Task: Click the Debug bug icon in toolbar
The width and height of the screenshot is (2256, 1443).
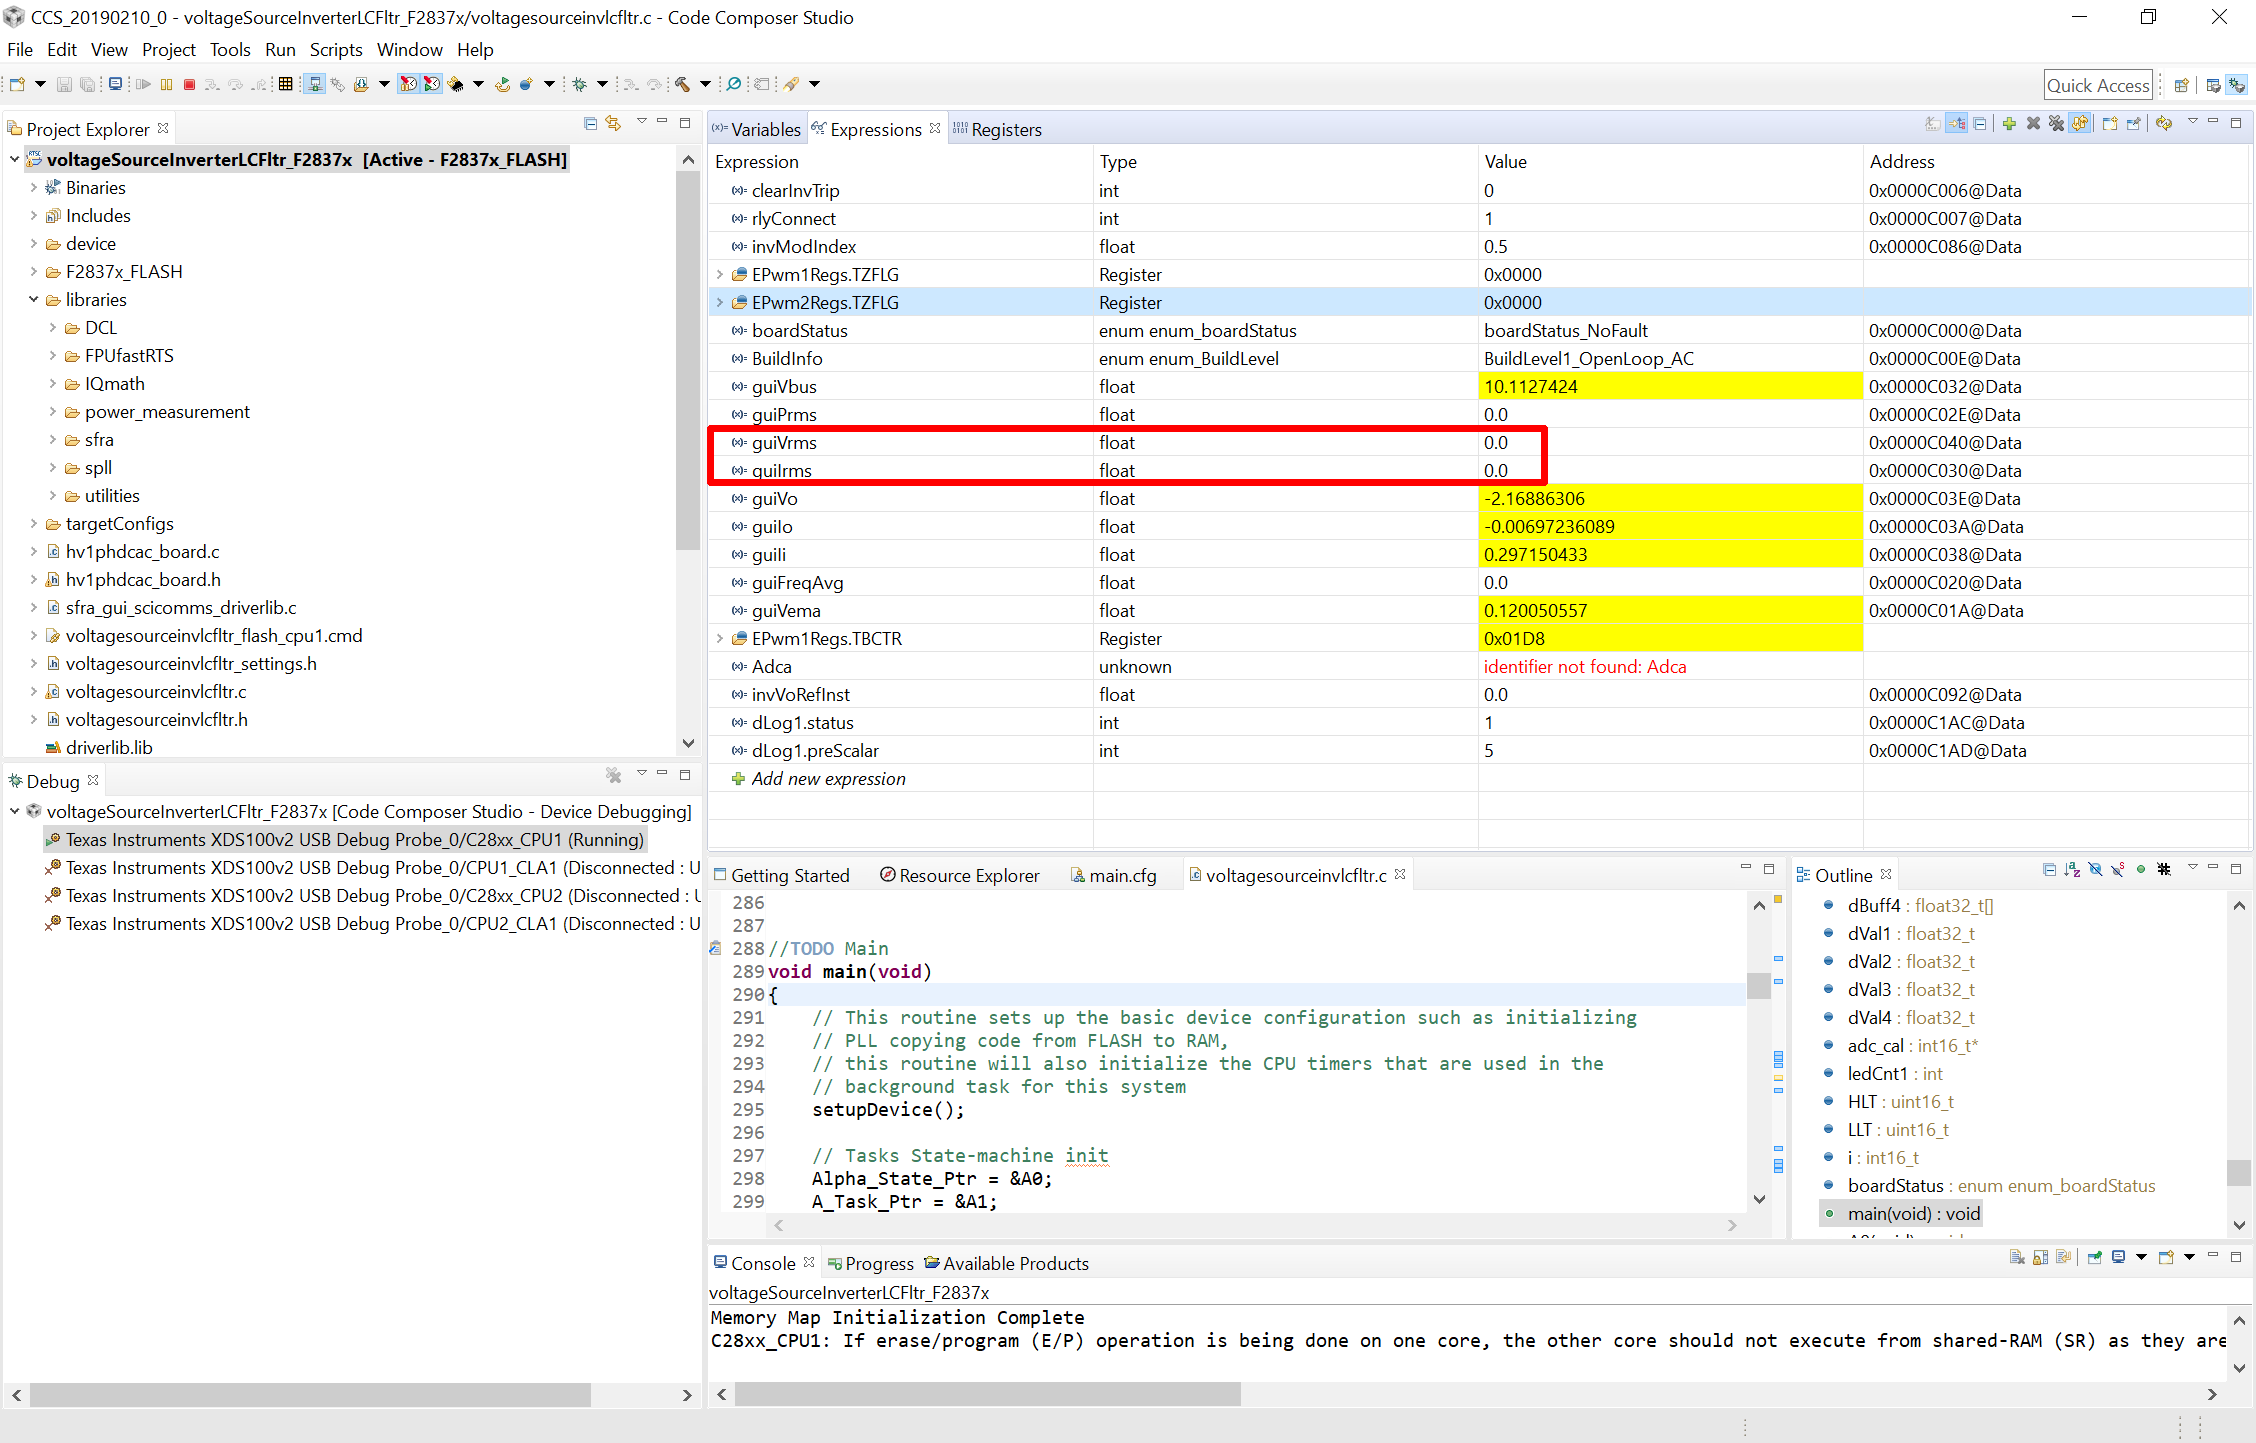Action: (579, 85)
